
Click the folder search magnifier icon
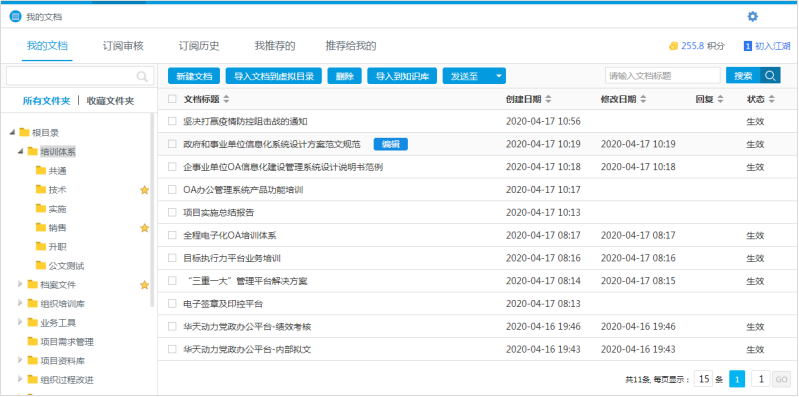(142, 76)
